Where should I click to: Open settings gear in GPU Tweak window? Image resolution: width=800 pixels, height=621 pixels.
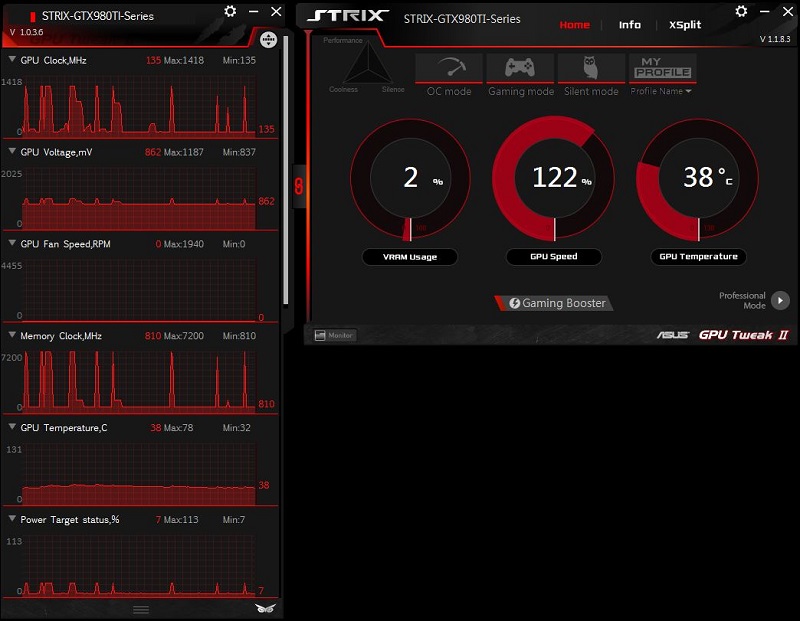coord(741,11)
